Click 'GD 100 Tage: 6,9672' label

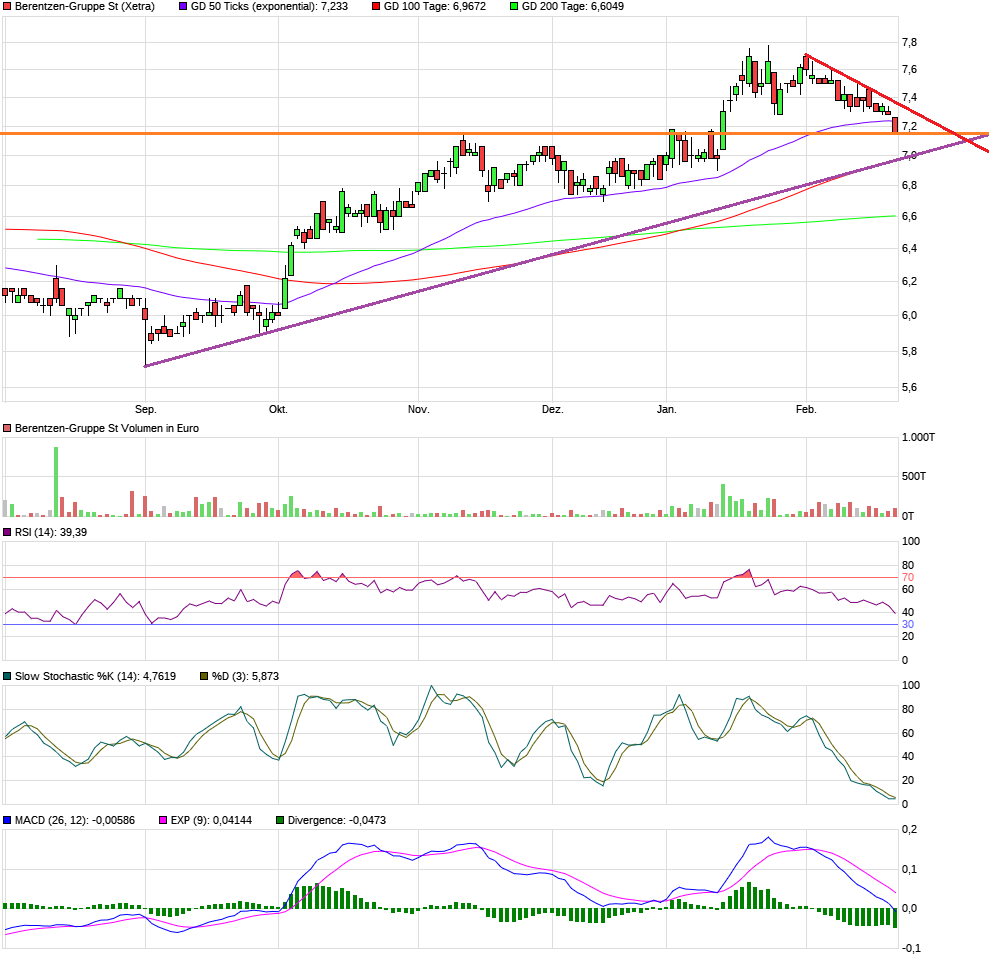pyautogui.click(x=435, y=6)
